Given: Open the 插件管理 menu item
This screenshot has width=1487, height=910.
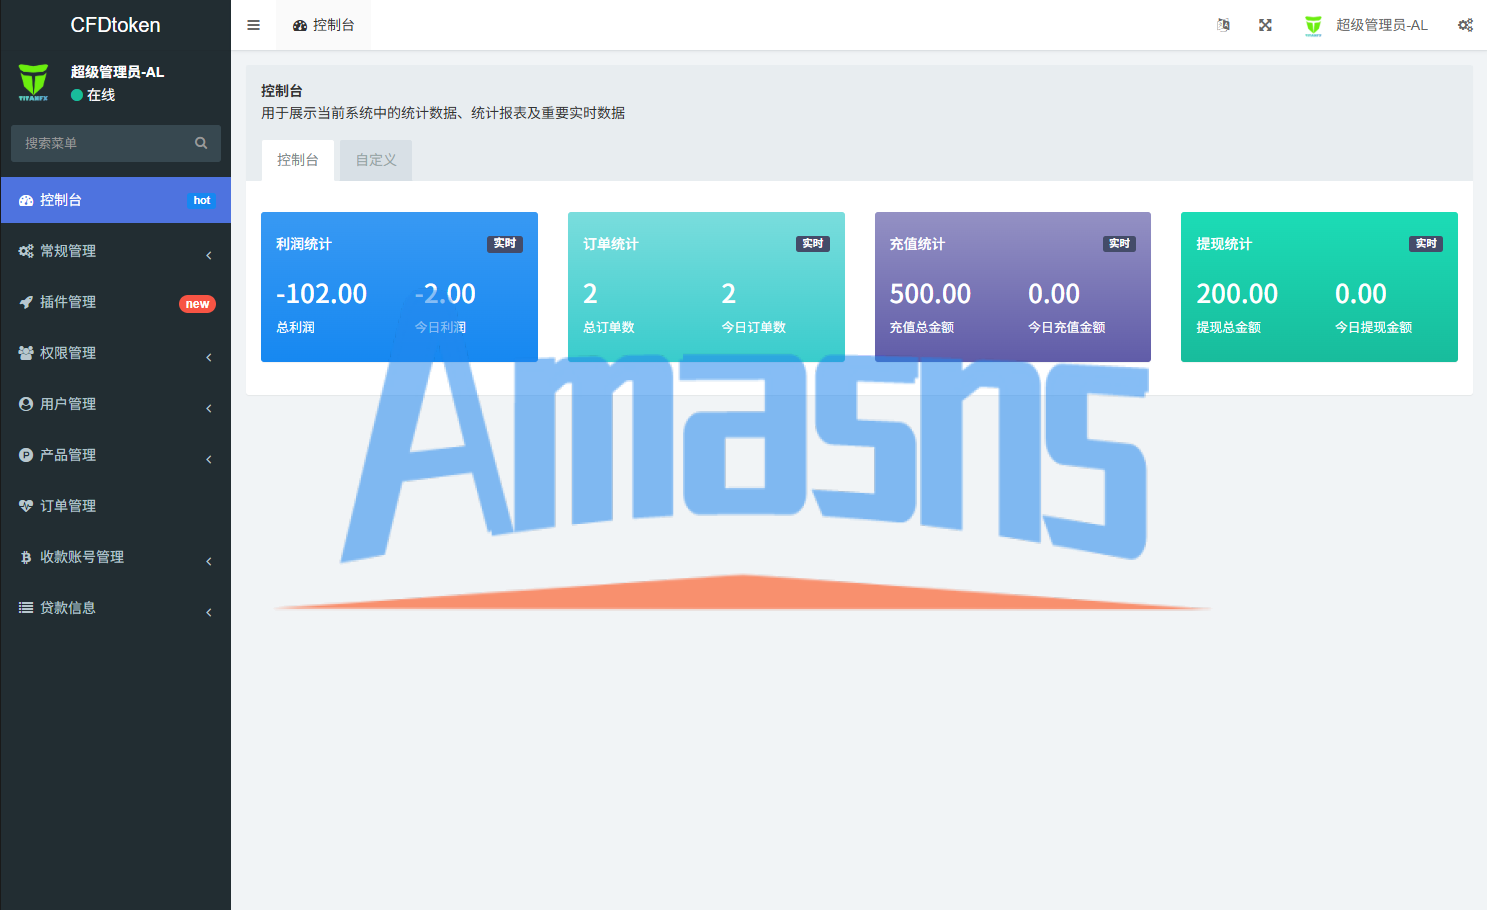Looking at the screenshot, I should (x=116, y=302).
